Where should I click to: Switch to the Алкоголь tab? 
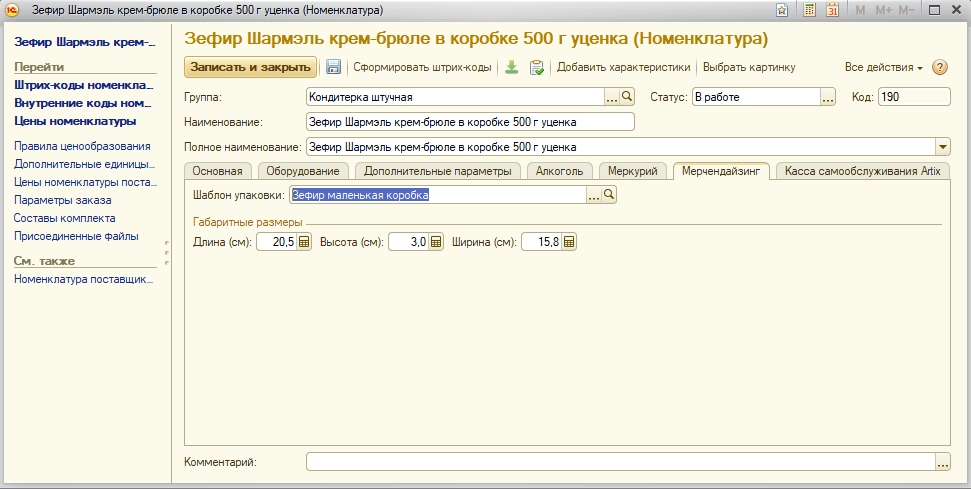click(559, 171)
